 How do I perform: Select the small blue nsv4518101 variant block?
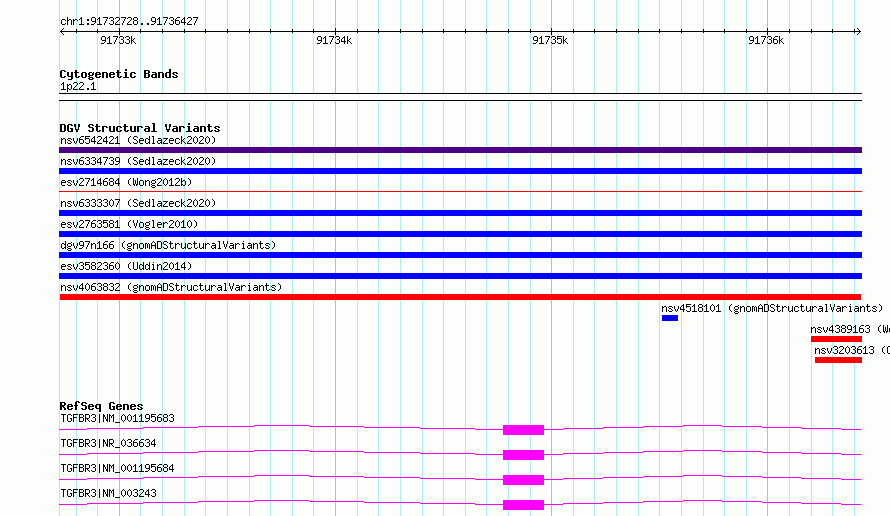(670, 318)
